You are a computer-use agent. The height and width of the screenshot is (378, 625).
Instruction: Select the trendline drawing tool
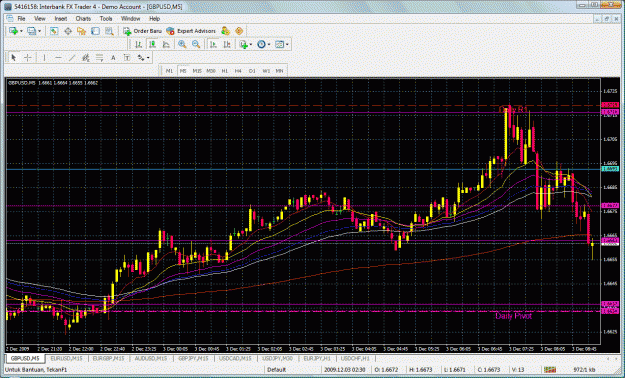click(72, 58)
